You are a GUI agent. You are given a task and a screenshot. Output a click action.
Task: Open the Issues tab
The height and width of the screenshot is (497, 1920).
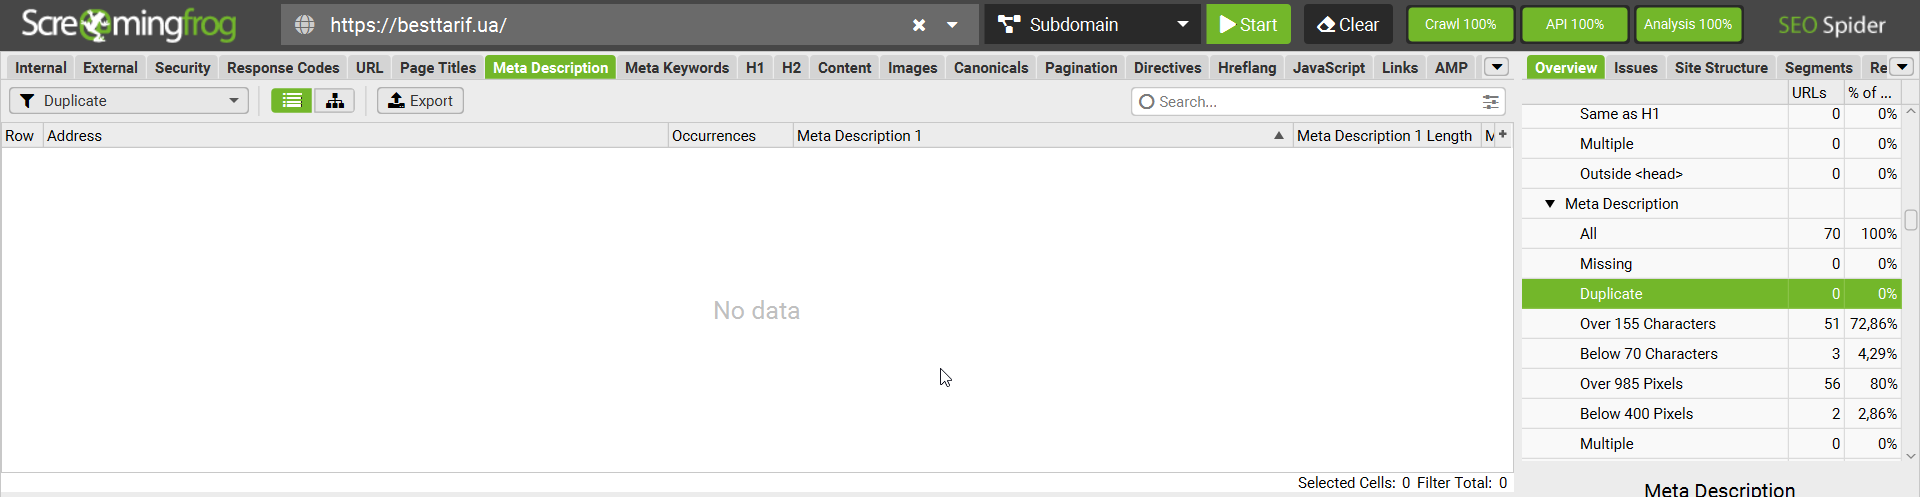[1636, 67]
